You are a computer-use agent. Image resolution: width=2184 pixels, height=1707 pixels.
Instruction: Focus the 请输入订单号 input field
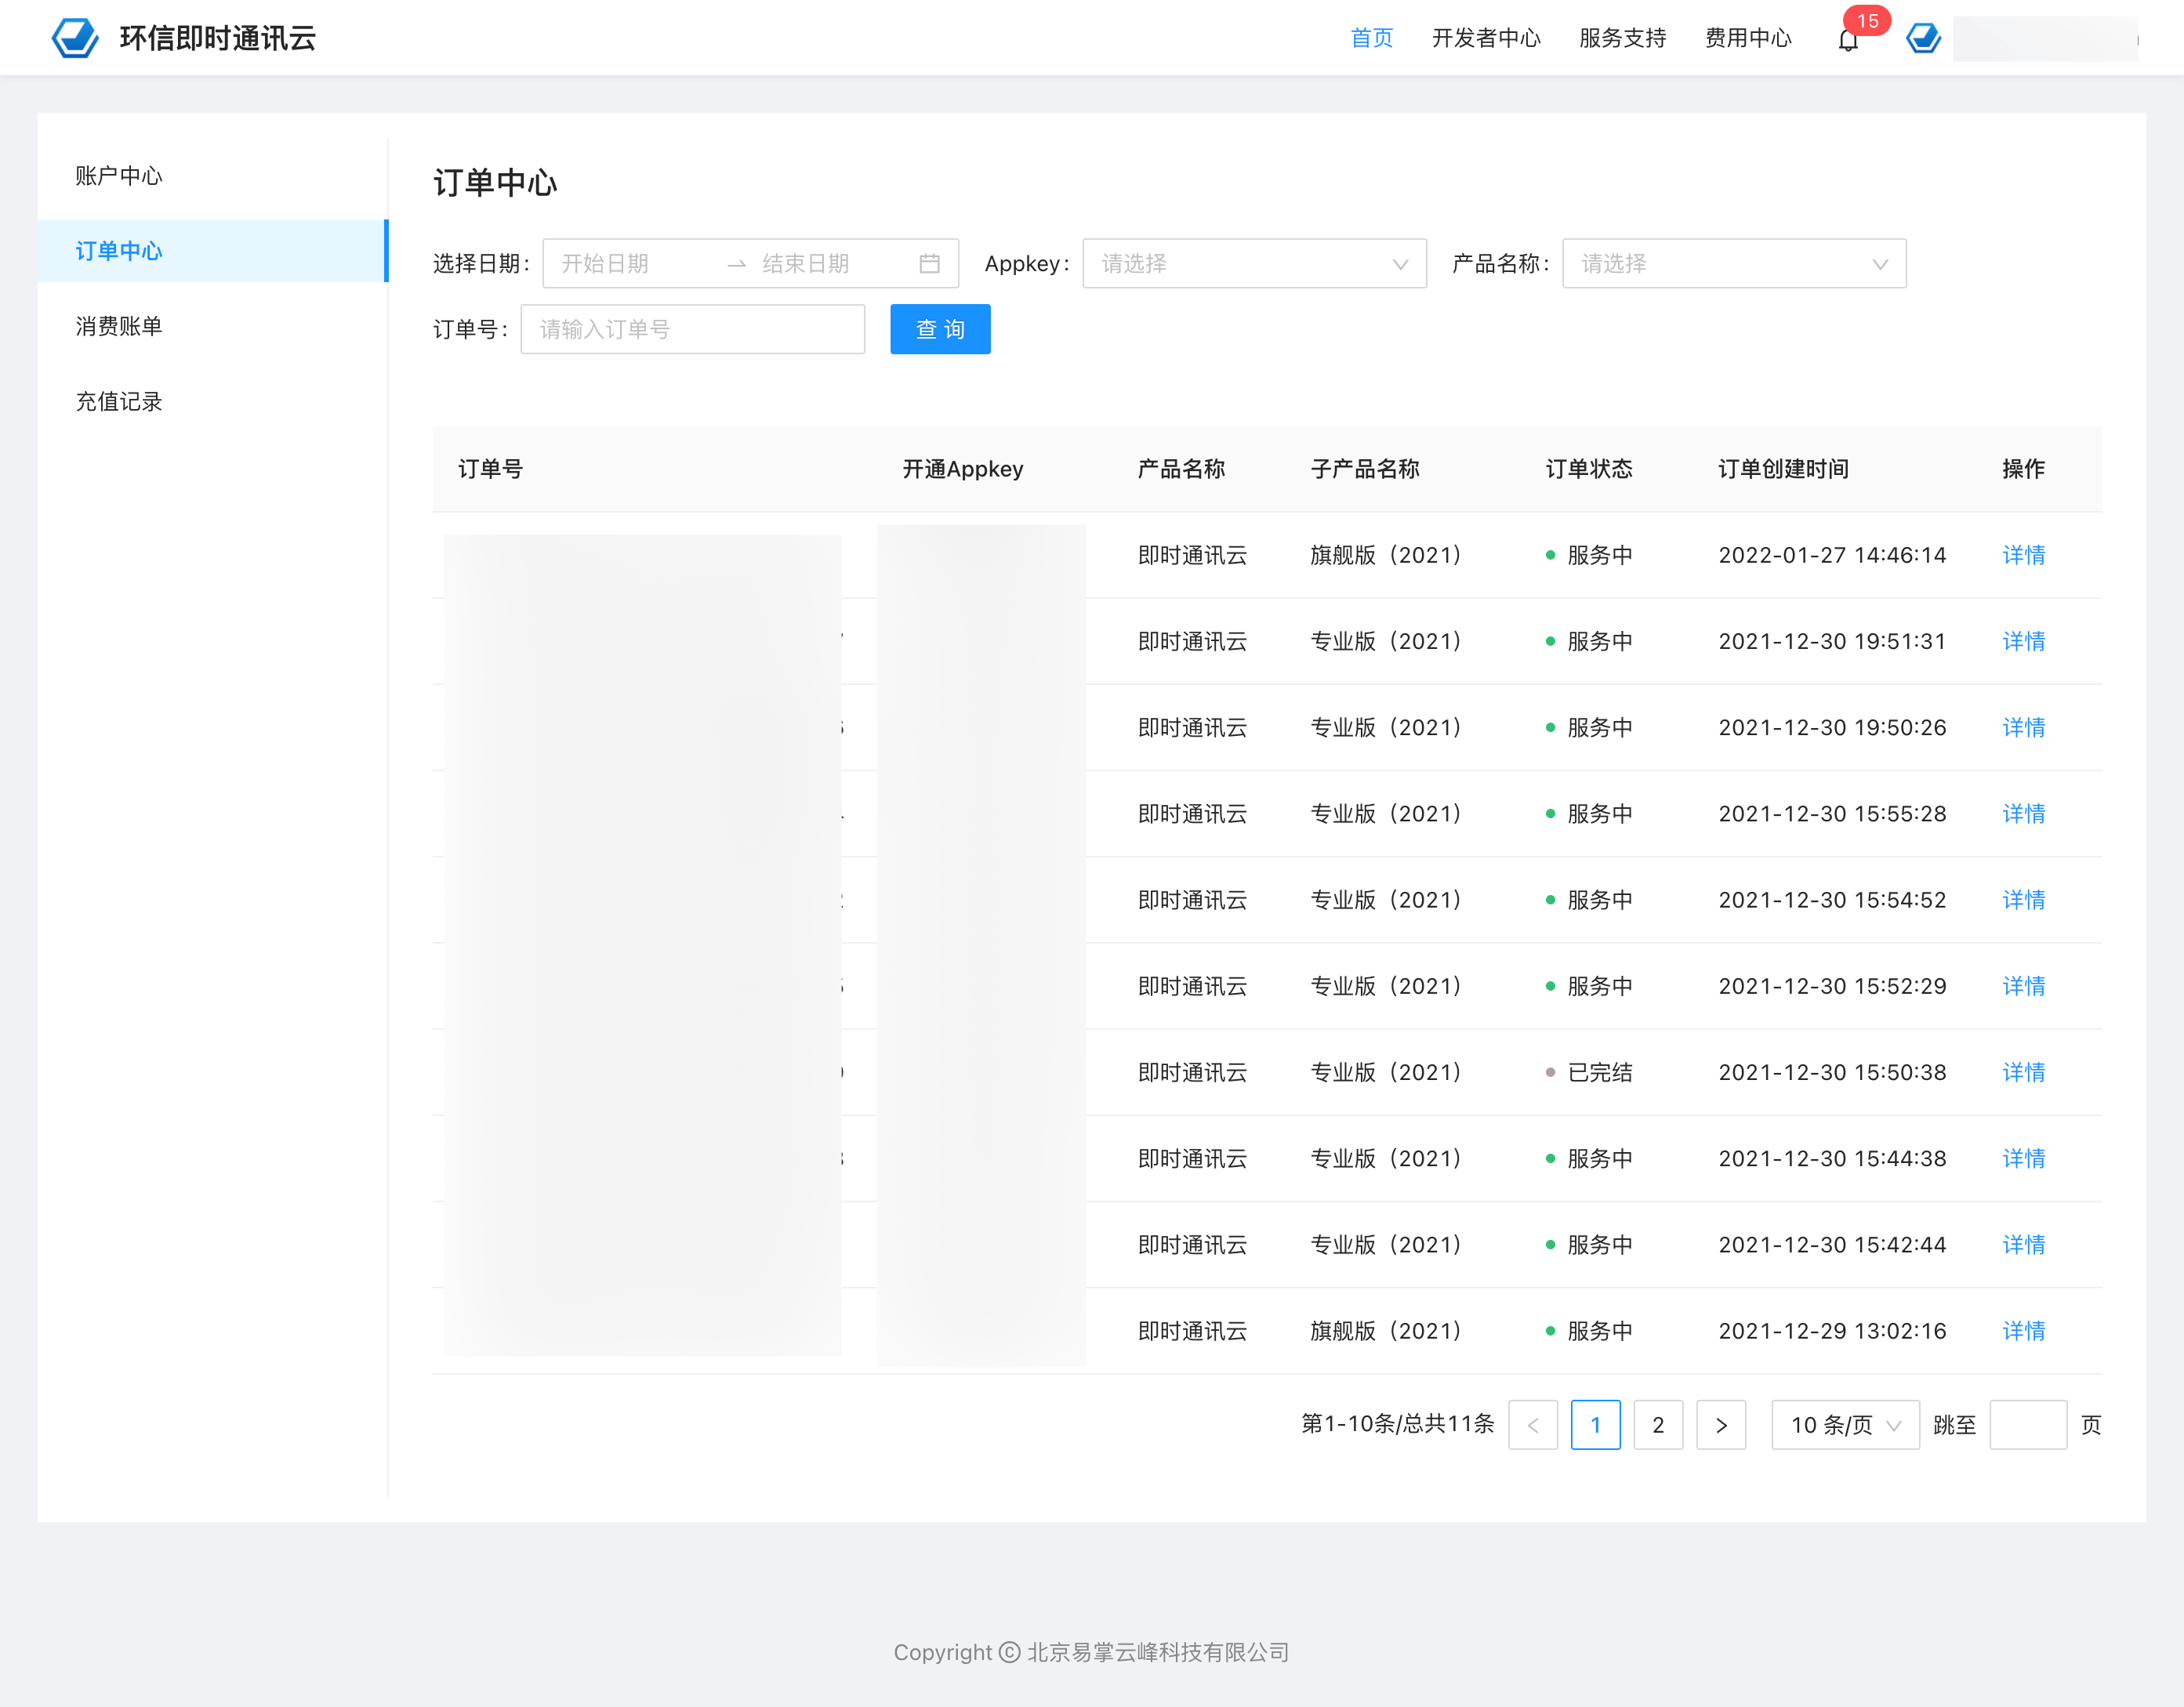pyautogui.click(x=692, y=329)
